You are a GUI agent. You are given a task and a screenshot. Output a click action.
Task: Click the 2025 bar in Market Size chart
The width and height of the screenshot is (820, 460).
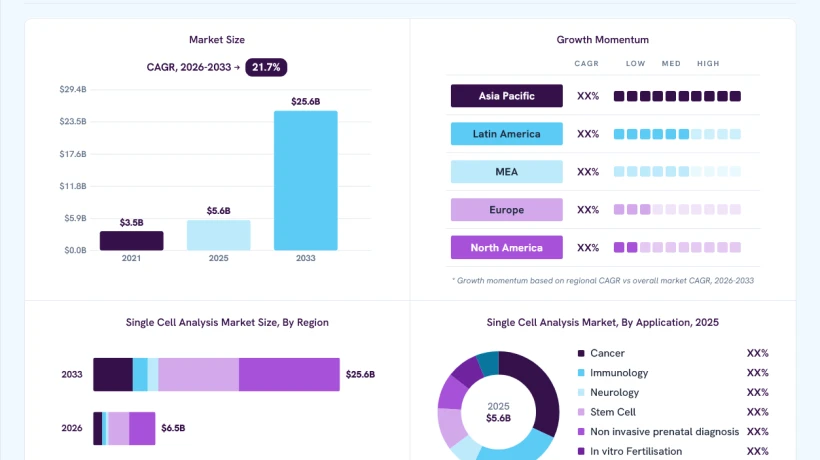click(x=219, y=235)
